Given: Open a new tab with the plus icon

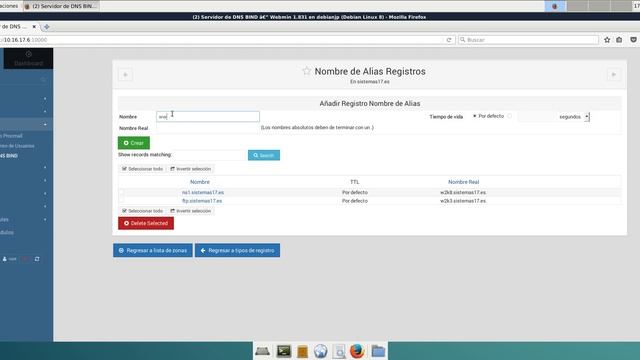Looking at the screenshot, I should (47, 27).
